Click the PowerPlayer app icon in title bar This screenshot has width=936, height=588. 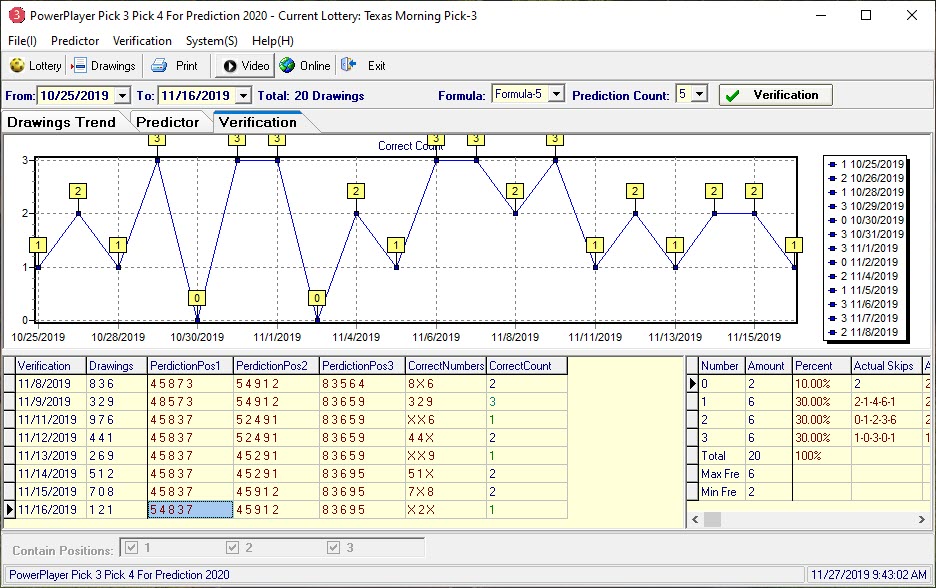click(16, 16)
